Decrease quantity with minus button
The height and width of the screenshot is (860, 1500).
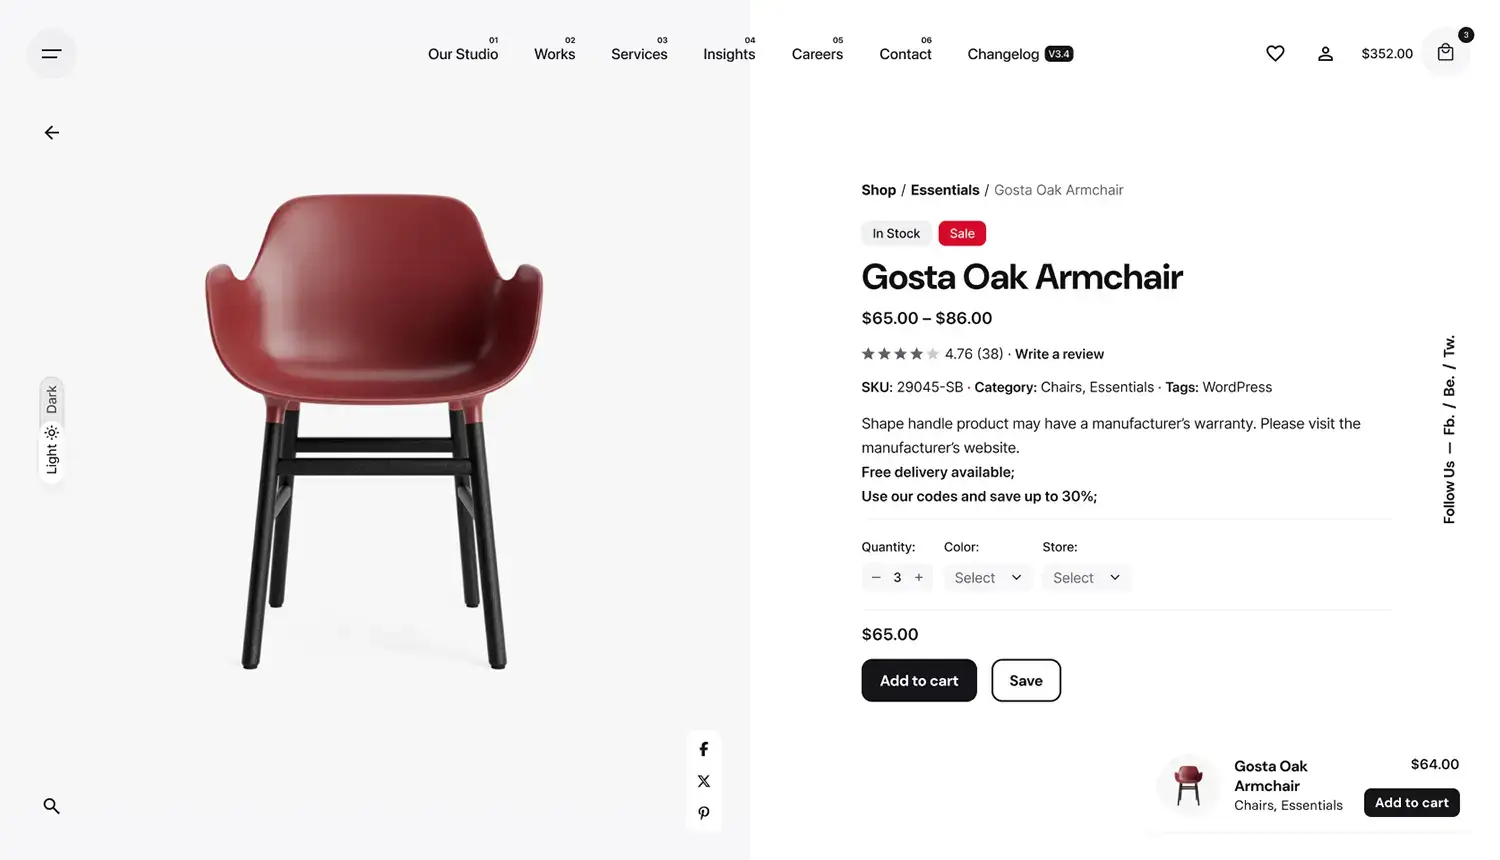pos(876,578)
